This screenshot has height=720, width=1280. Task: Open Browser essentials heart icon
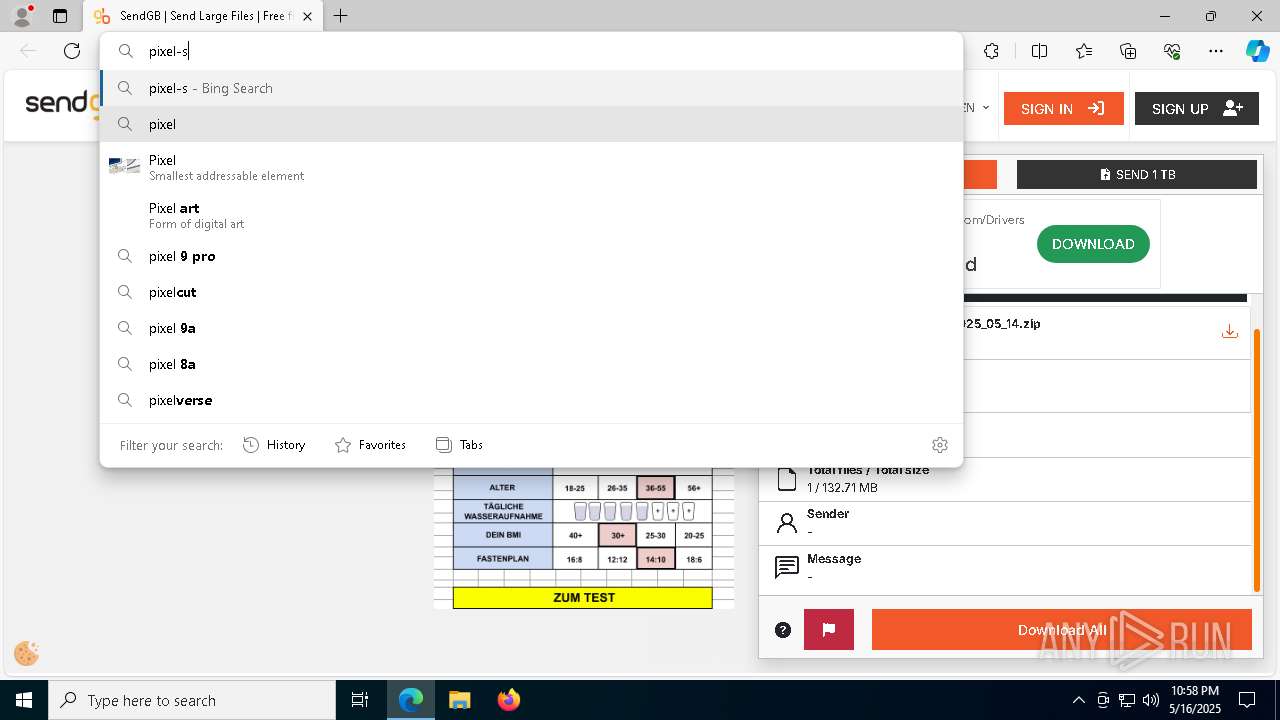coord(1172,51)
